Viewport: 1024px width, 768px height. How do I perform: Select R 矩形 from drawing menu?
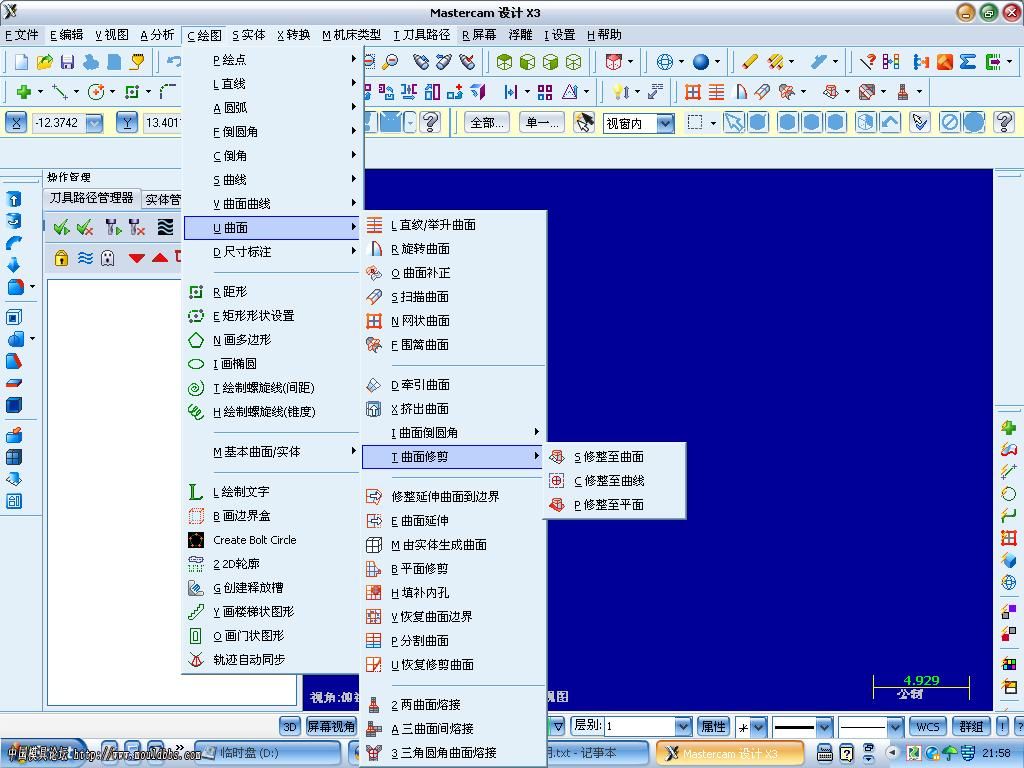pos(272,292)
